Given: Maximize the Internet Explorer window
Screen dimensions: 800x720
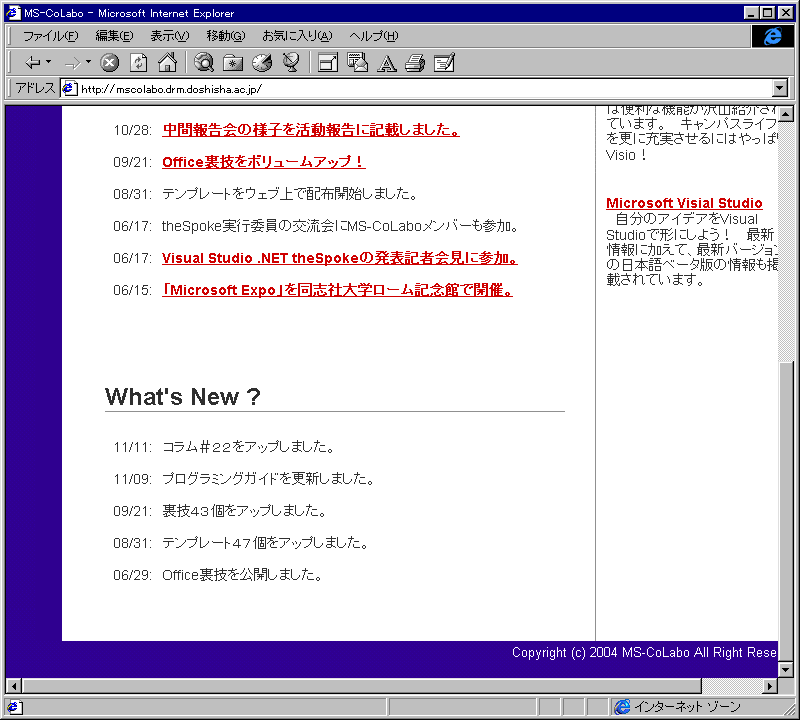Looking at the screenshot, I should [767, 13].
